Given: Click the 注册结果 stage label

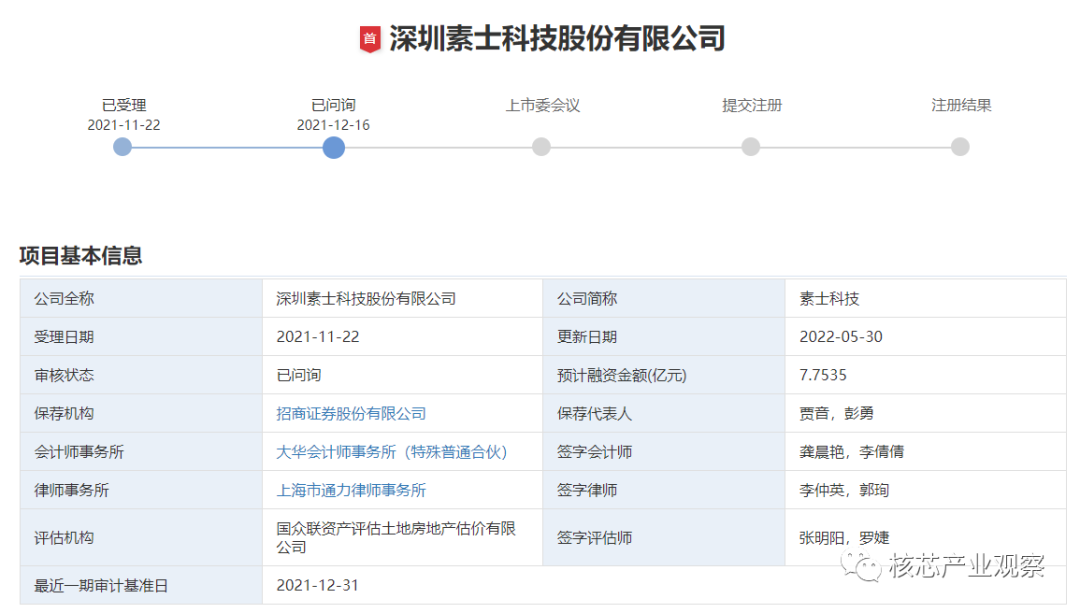Looking at the screenshot, I should (962, 105).
